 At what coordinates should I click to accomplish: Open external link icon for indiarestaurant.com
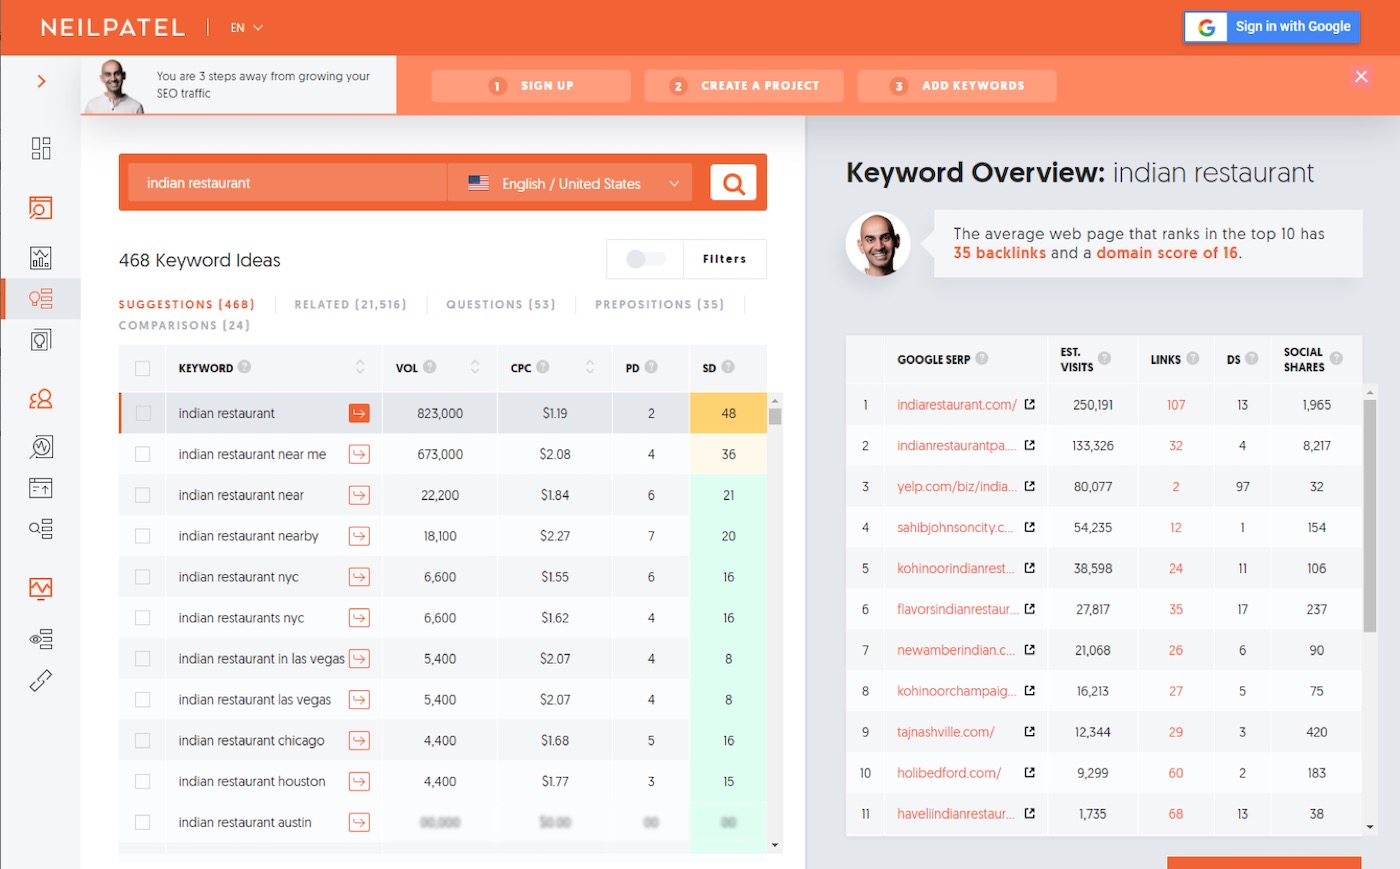(x=1030, y=405)
